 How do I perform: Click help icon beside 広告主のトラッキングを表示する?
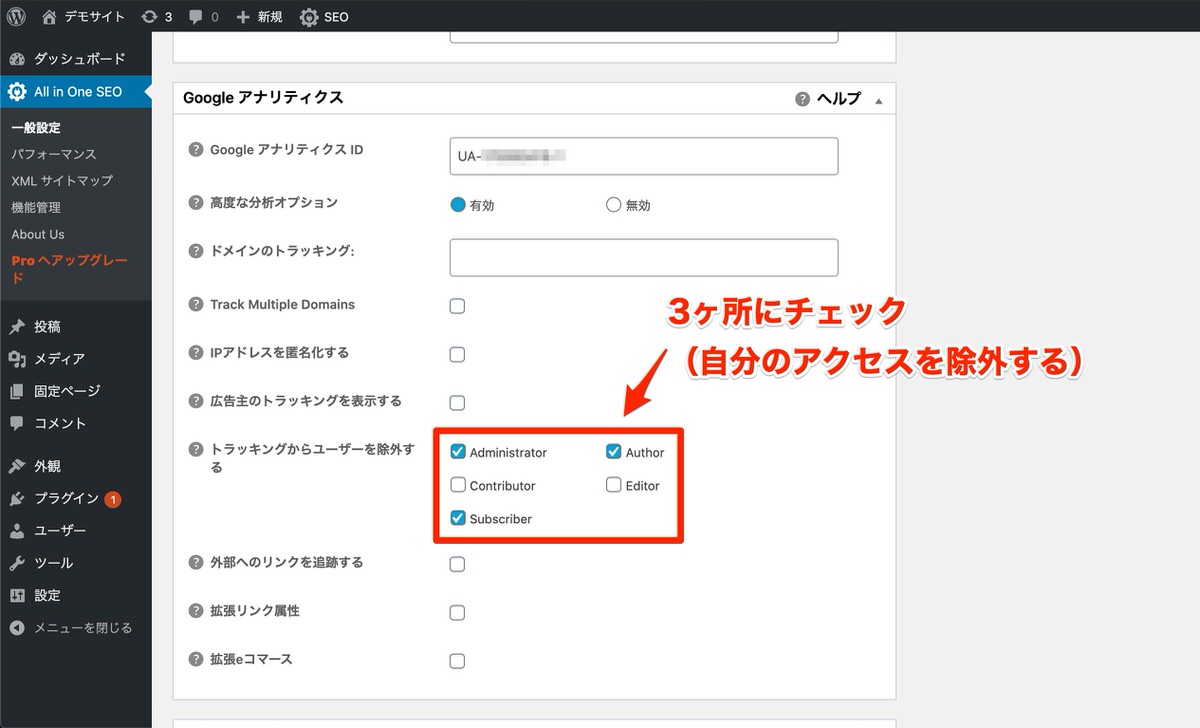(x=196, y=401)
